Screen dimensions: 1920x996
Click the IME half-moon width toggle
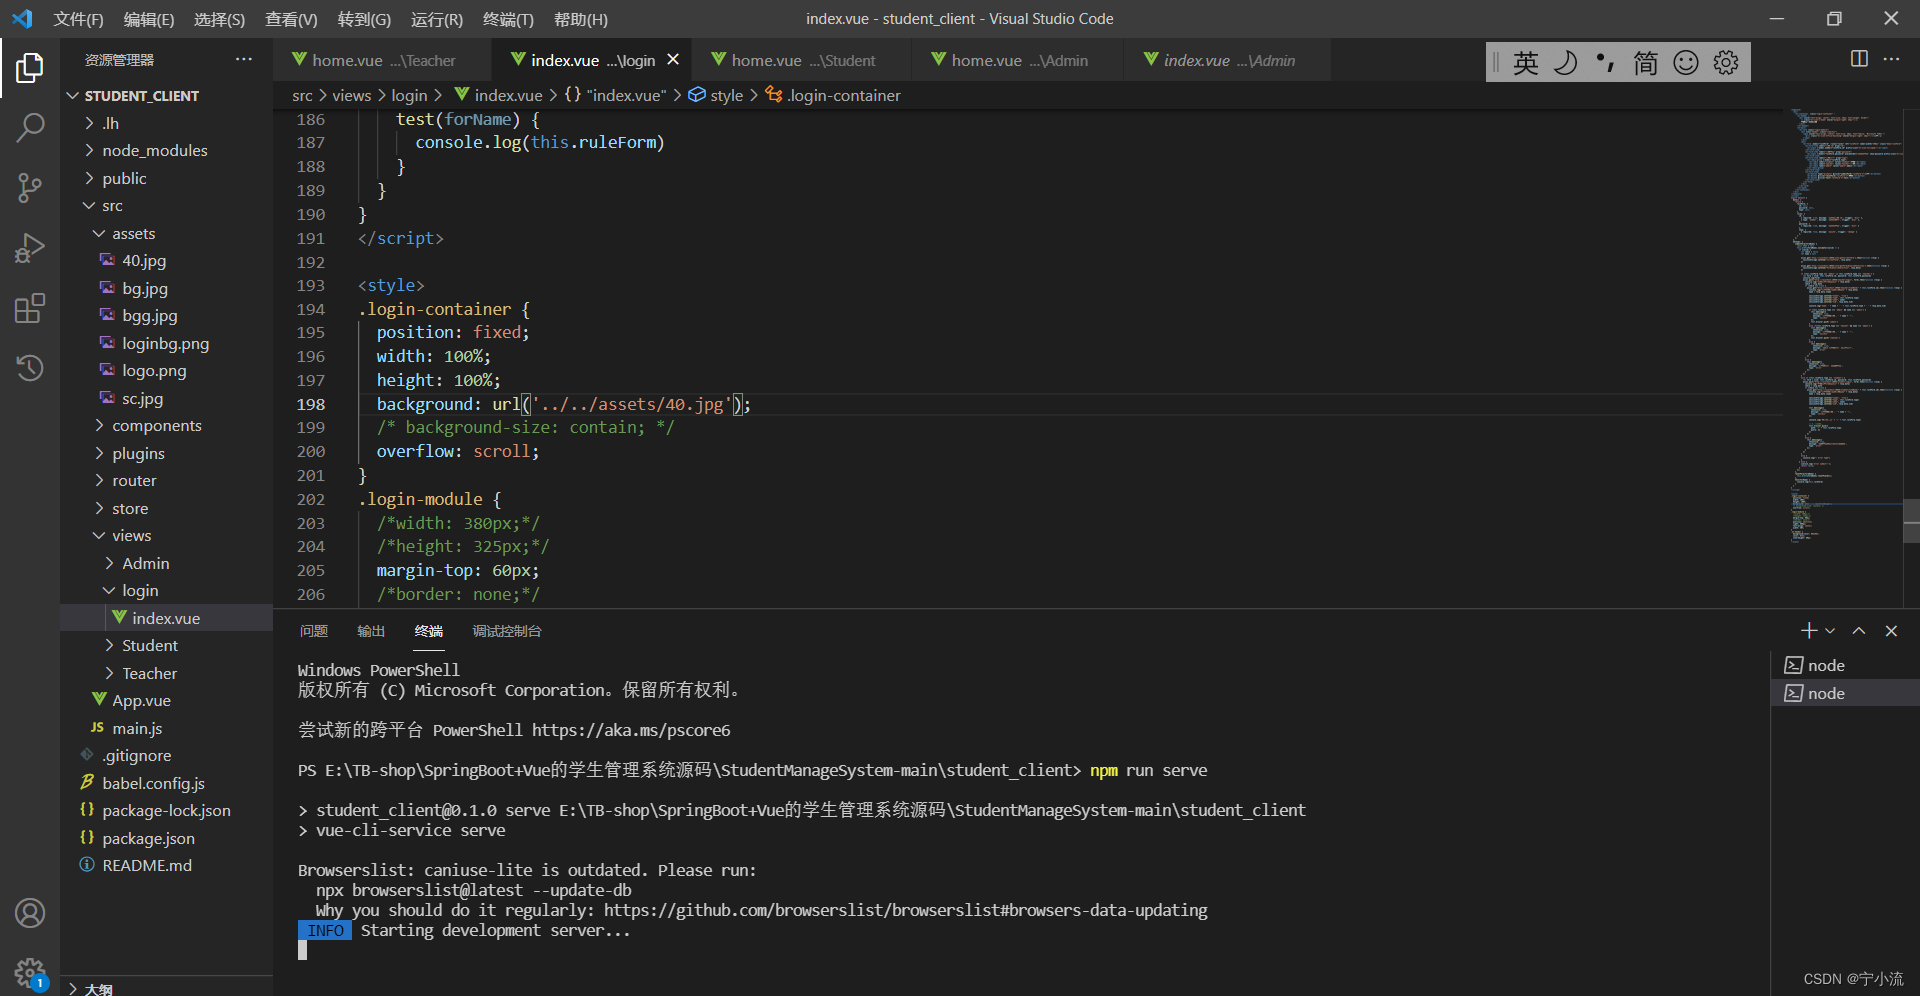pos(1565,63)
